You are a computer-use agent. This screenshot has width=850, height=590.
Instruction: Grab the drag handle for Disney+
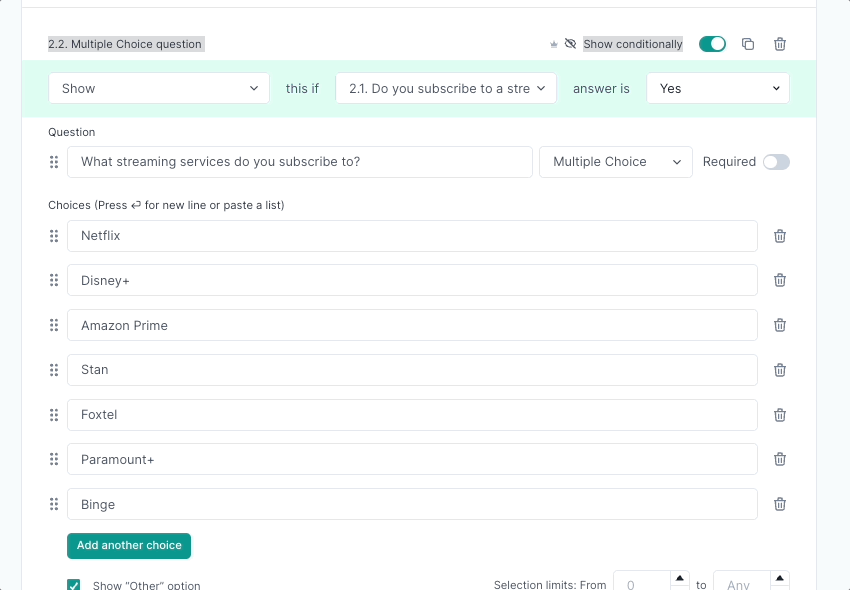click(54, 280)
